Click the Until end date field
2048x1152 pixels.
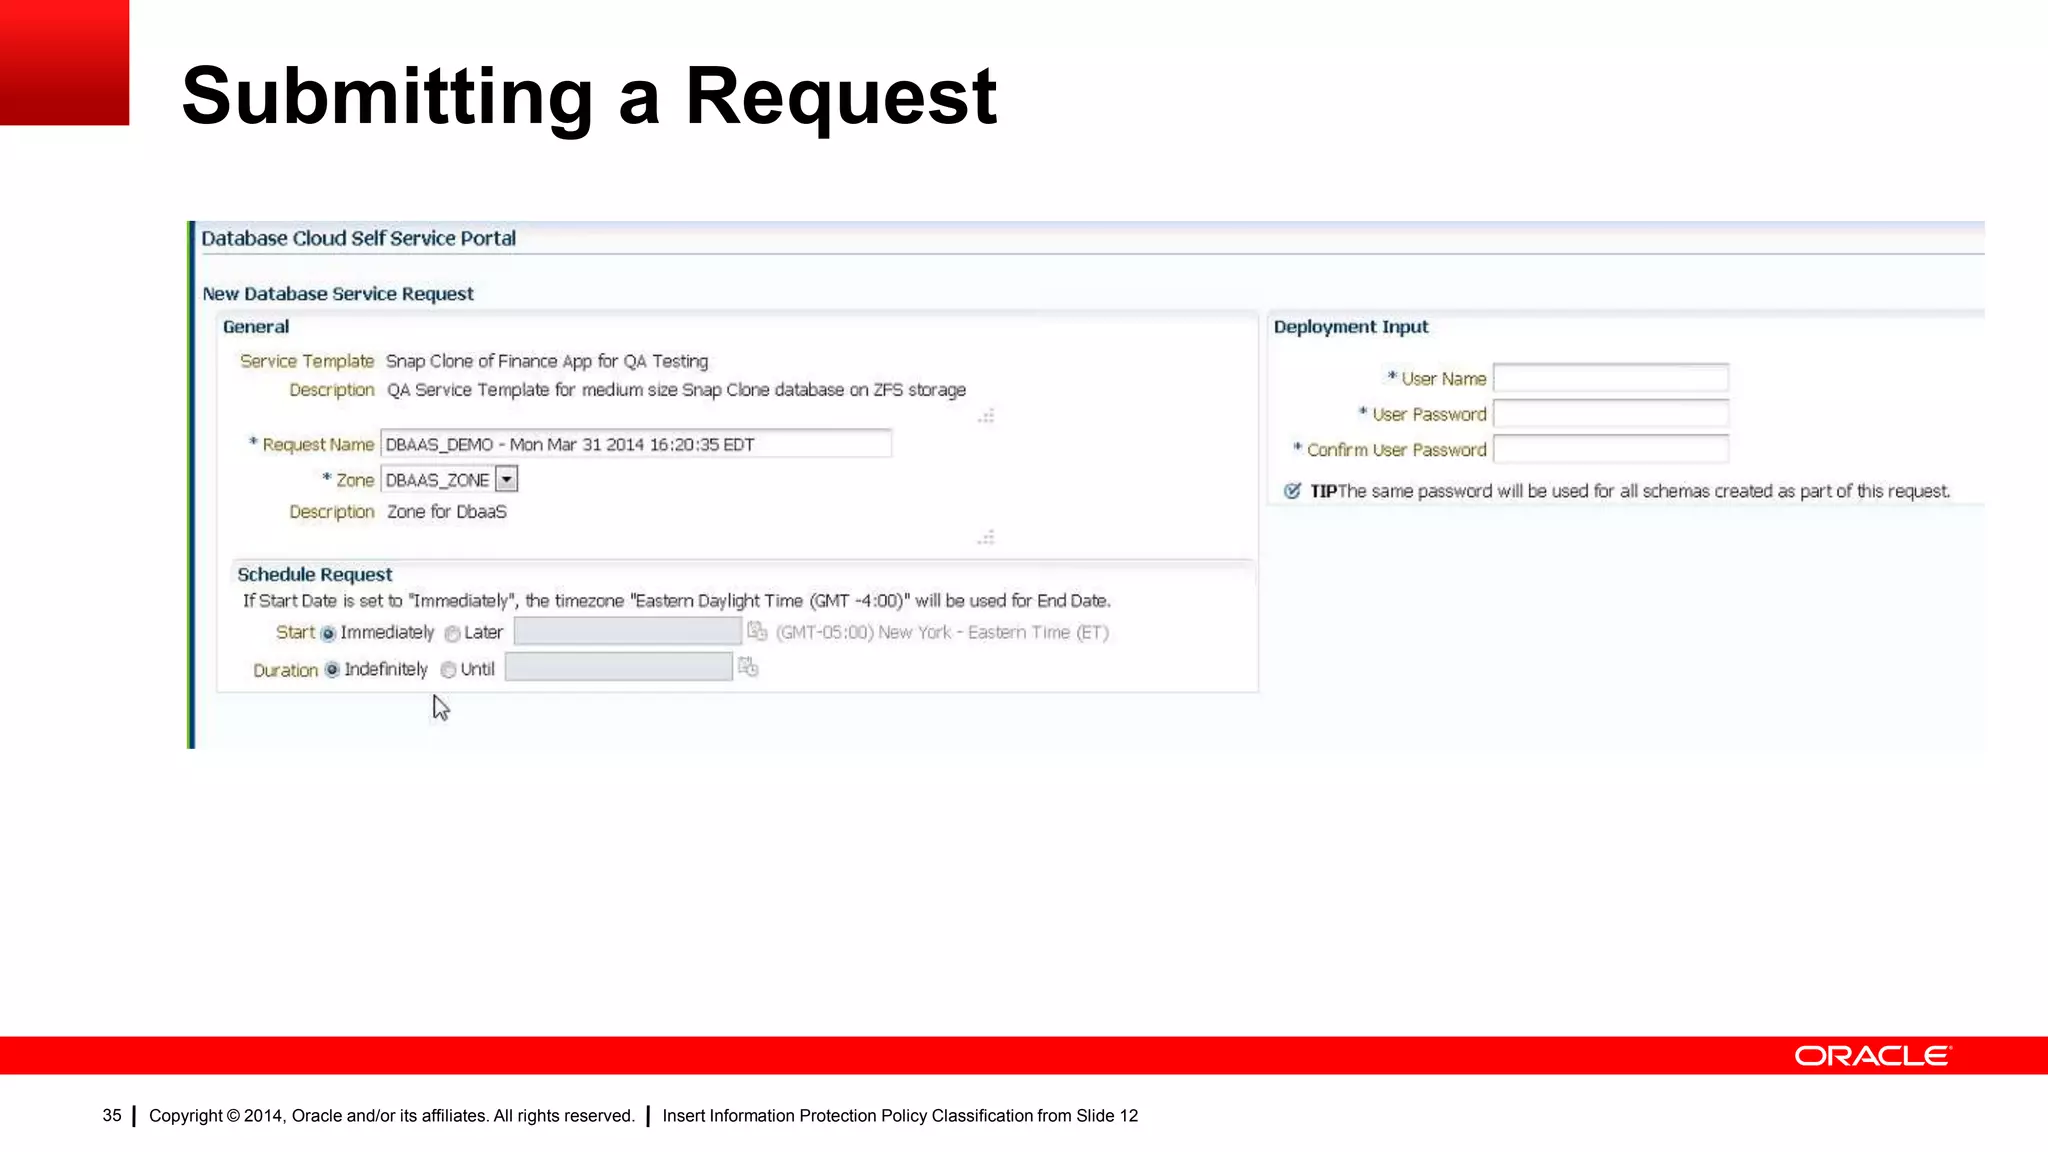(x=619, y=667)
